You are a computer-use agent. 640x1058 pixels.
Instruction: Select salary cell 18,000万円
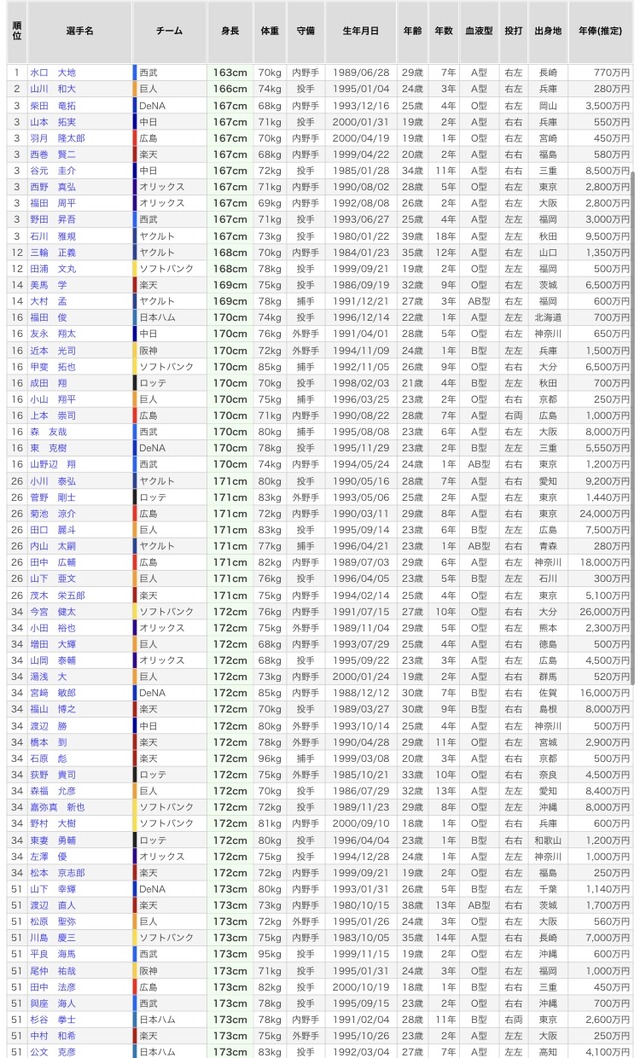point(600,562)
